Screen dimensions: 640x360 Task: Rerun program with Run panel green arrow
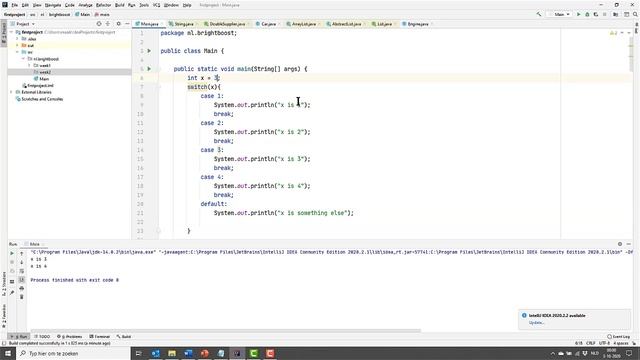(x=12, y=253)
